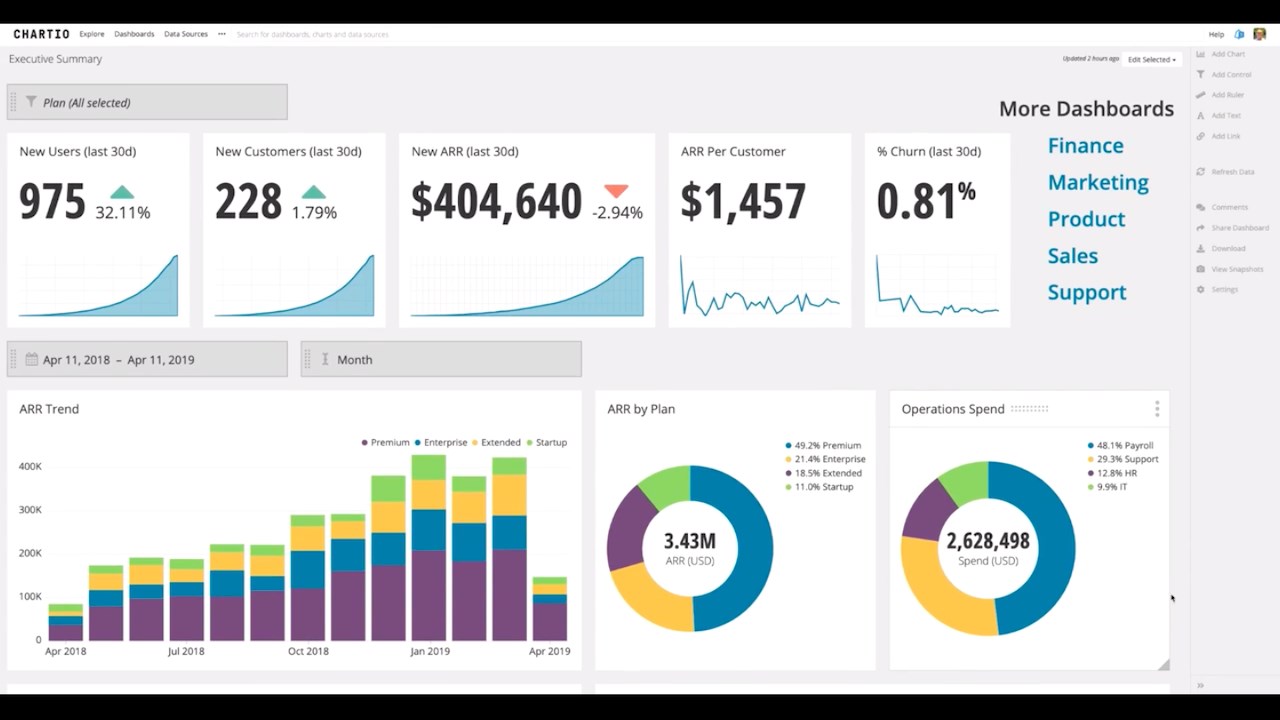Click the Refresh Data arrows icon

[1201, 172]
